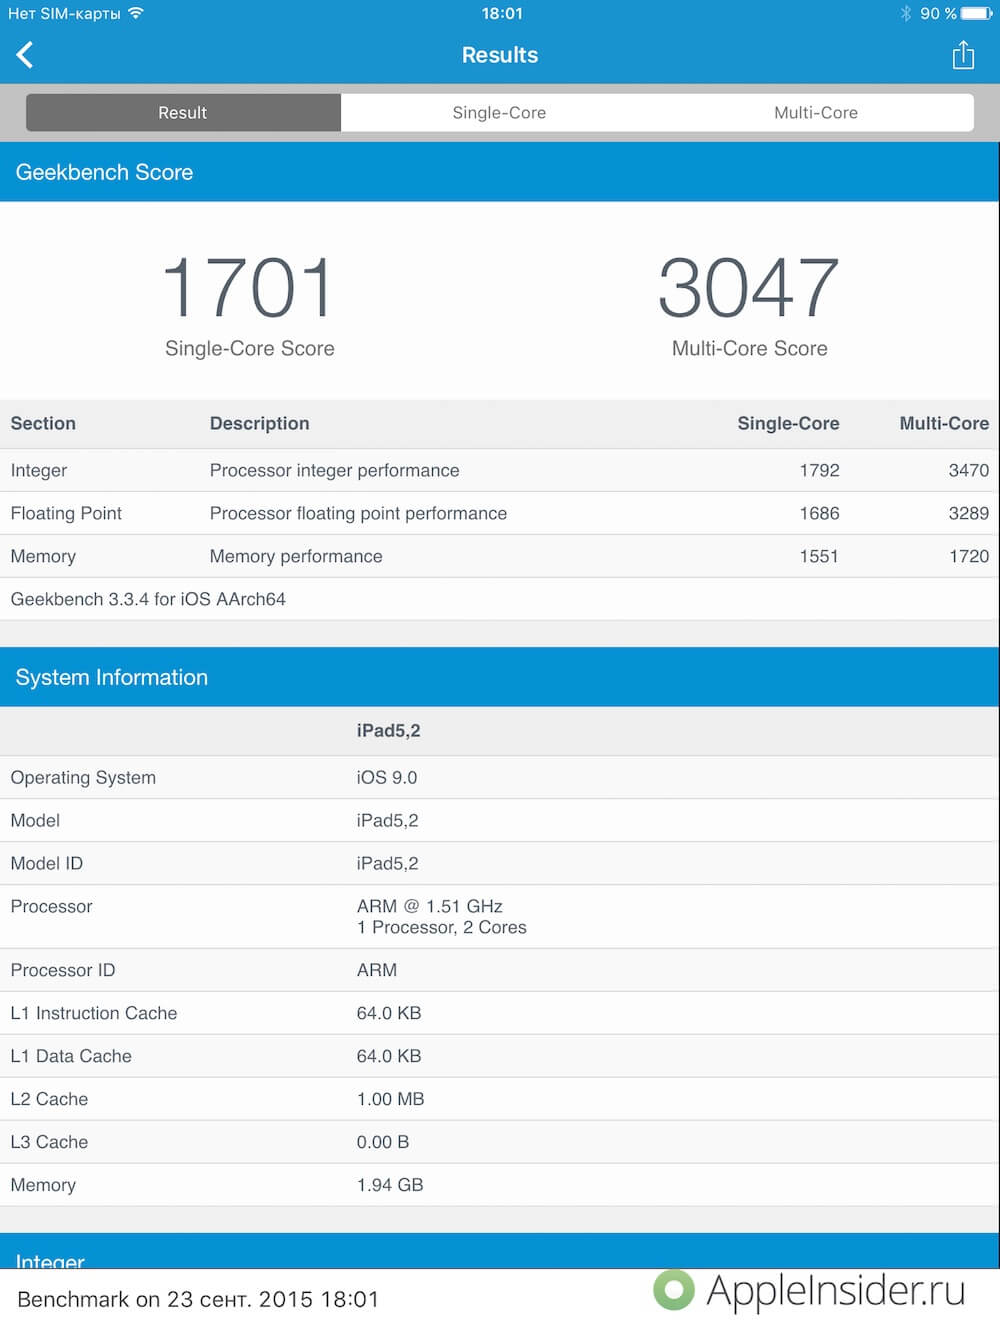
Task: Tap the 1701 Single-Core Score value
Action: pyautogui.click(x=248, y=288)
